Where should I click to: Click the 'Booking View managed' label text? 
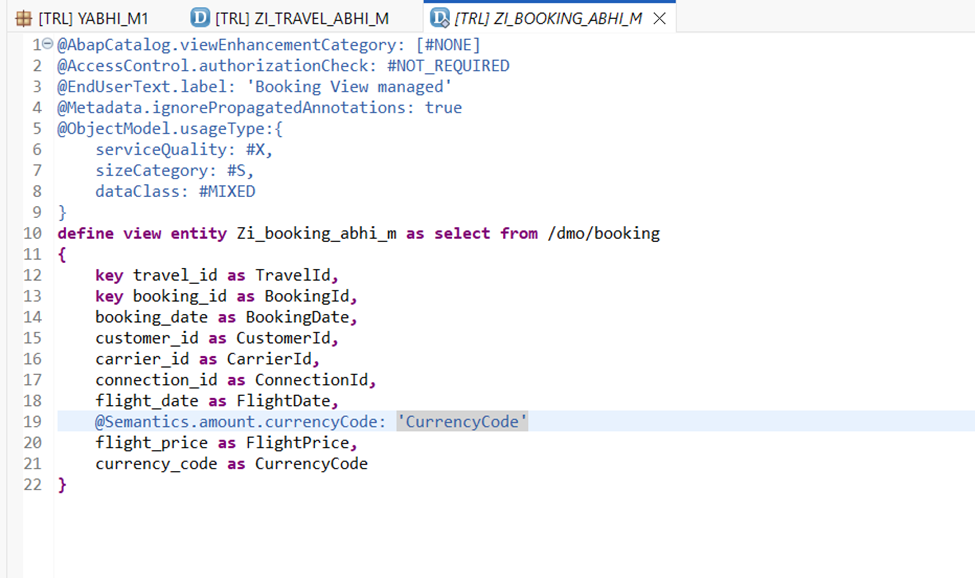(x=349, y=86)
